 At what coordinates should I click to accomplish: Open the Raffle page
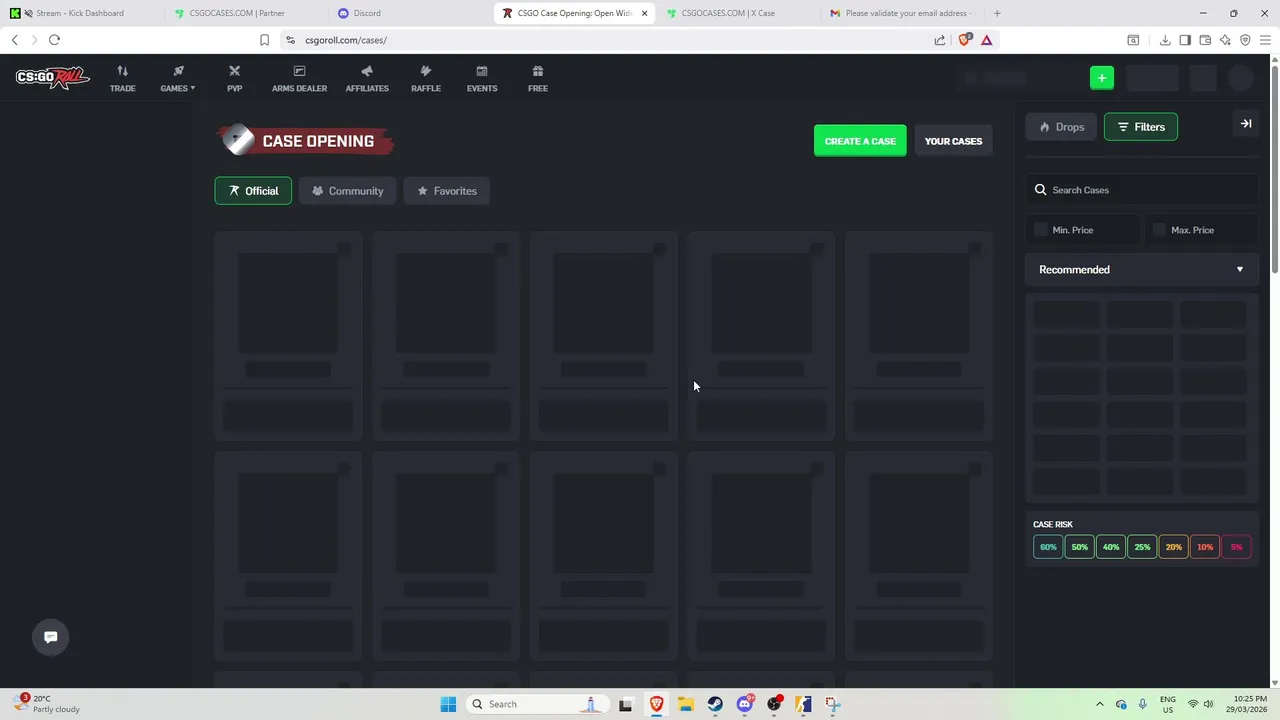click(426, 78)
